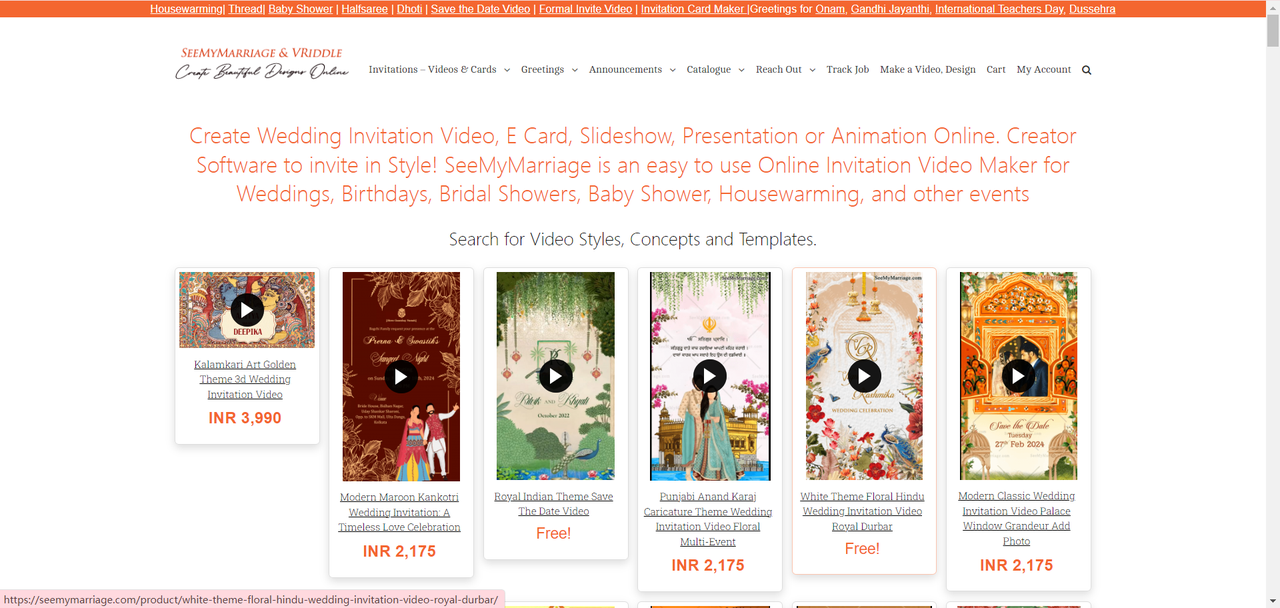
Task: Play the White Theme Floral Hindu invitation video
Action: click(864, 376)
